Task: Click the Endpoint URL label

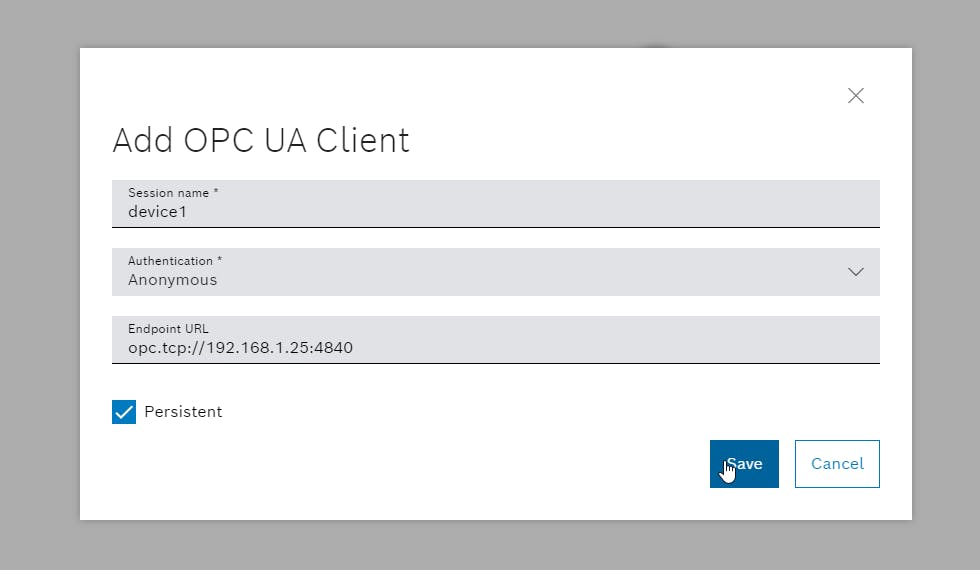Action: (x=168, y=329)
